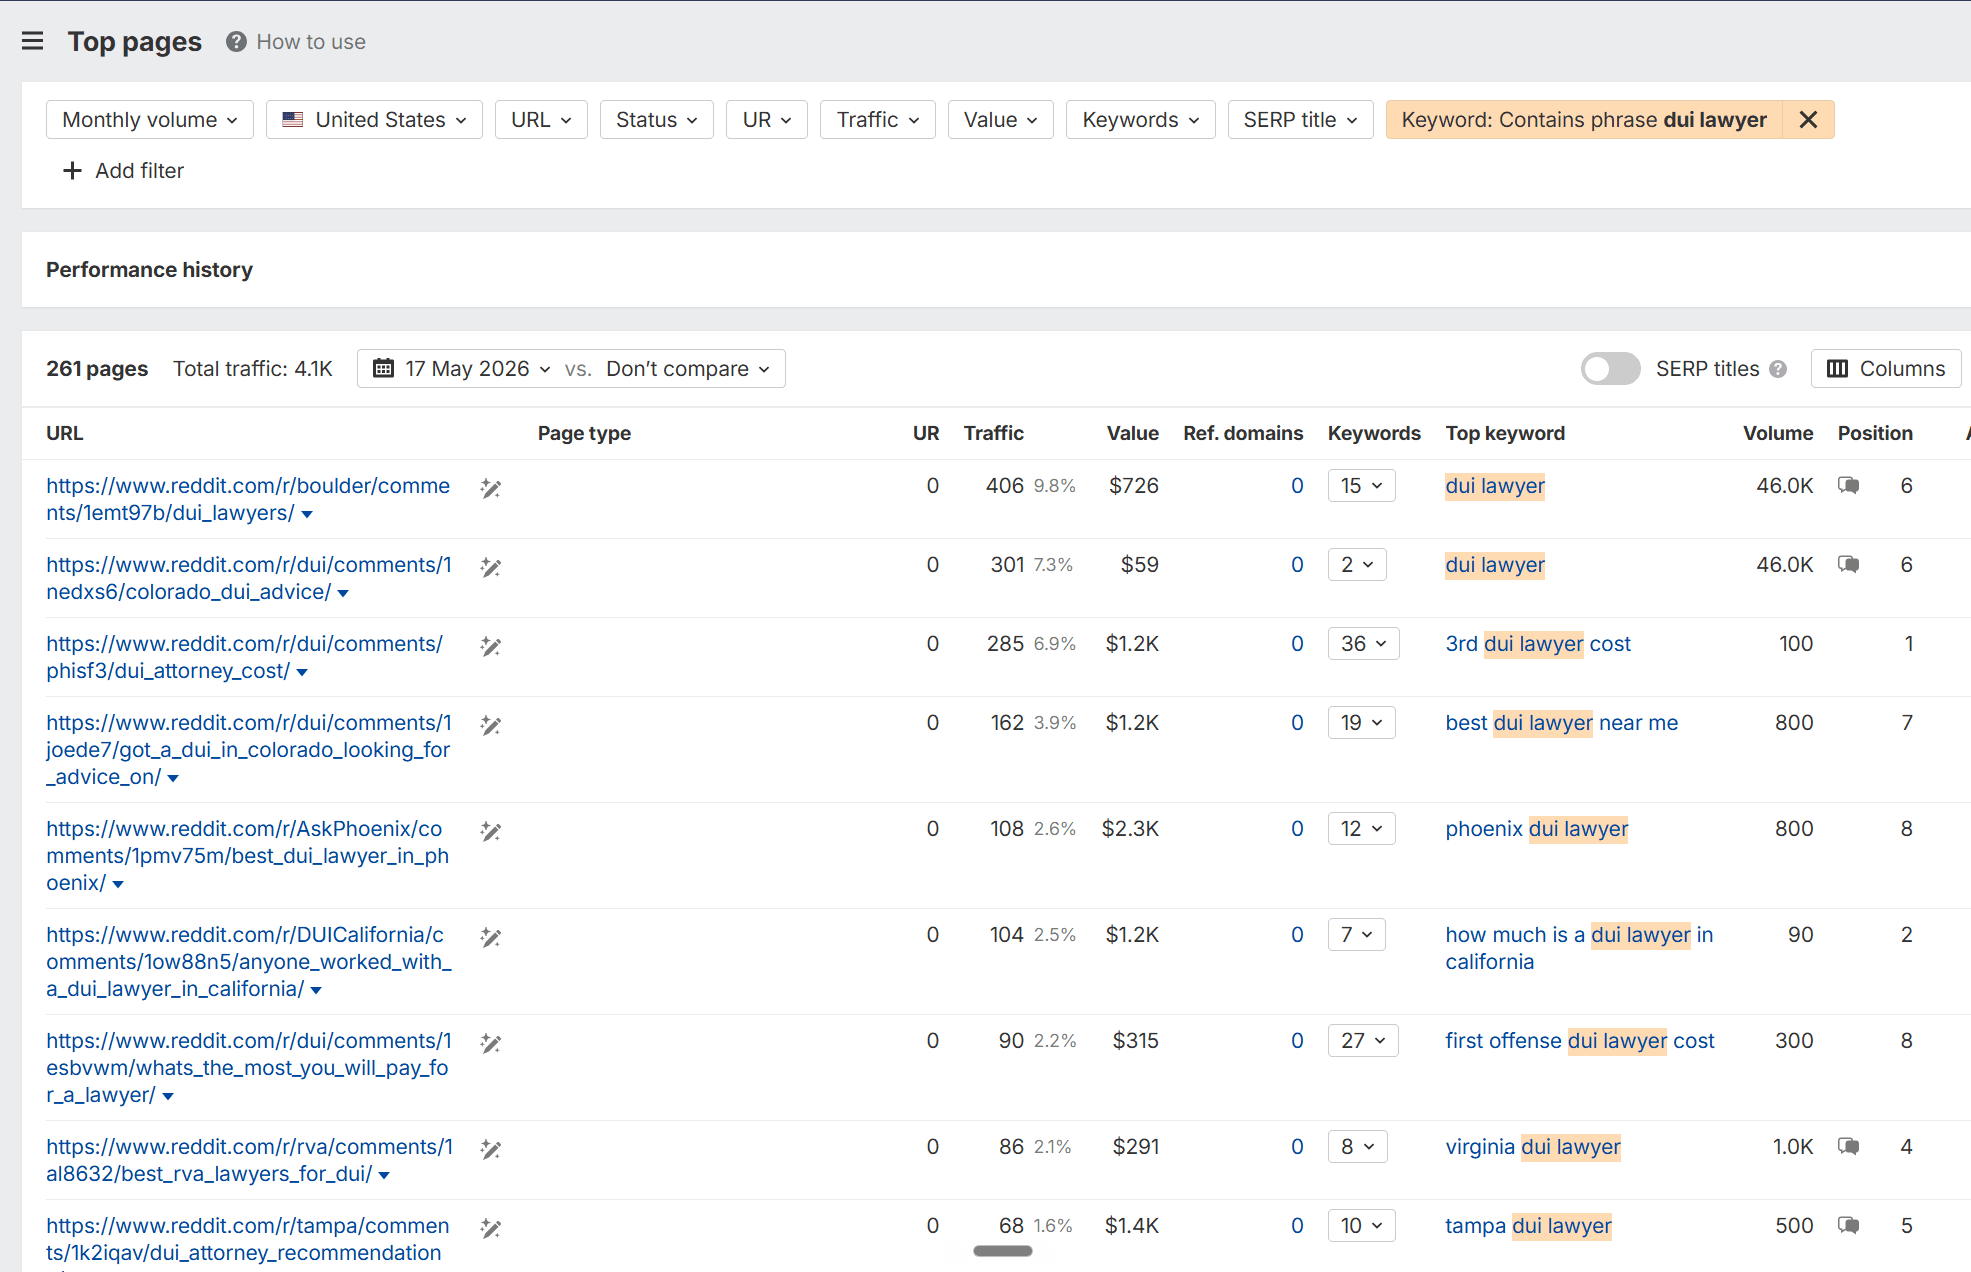The width and height of the screenshot is (1971, 1272).
Task: Click the SERP features icon in the $726 row
Action: tap(1849, 486)
